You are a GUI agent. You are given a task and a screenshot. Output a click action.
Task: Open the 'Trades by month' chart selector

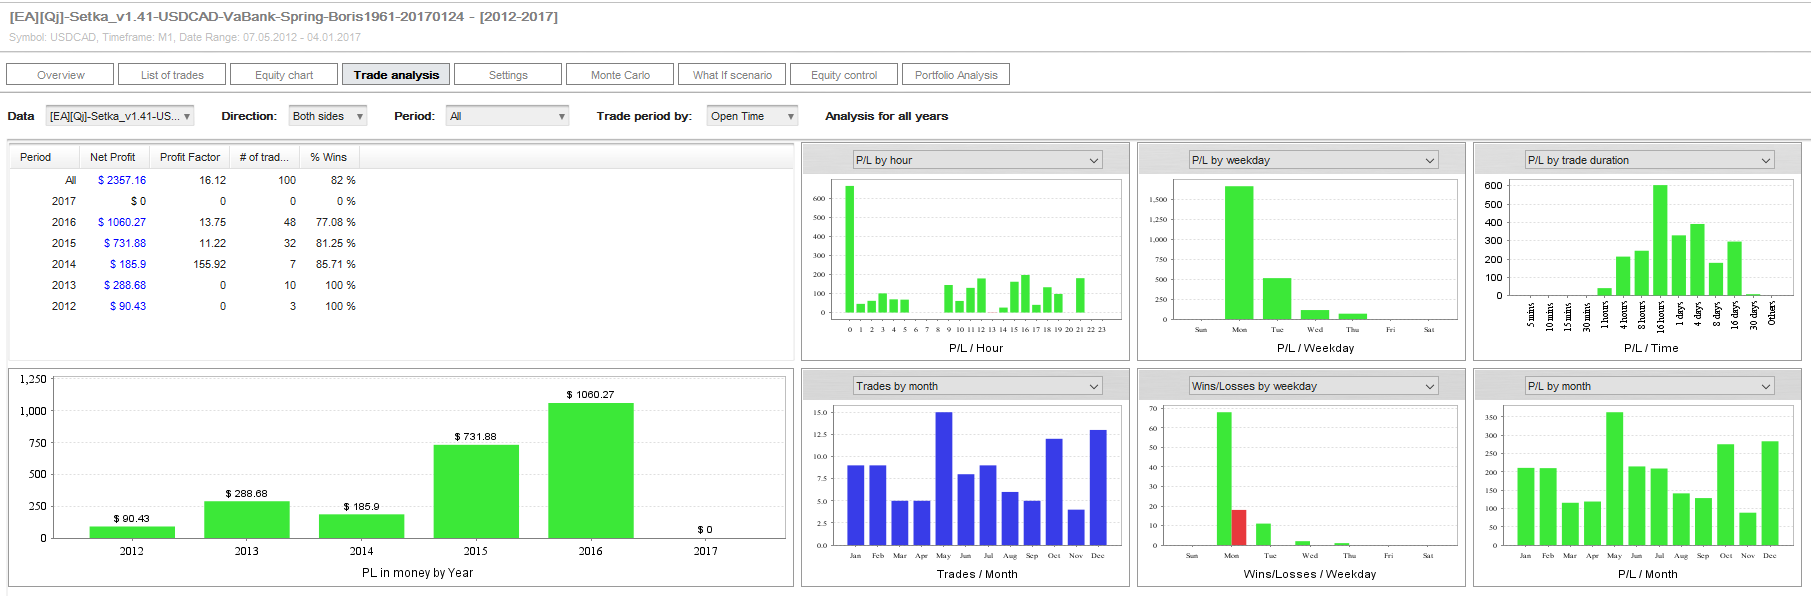(977, 386)
